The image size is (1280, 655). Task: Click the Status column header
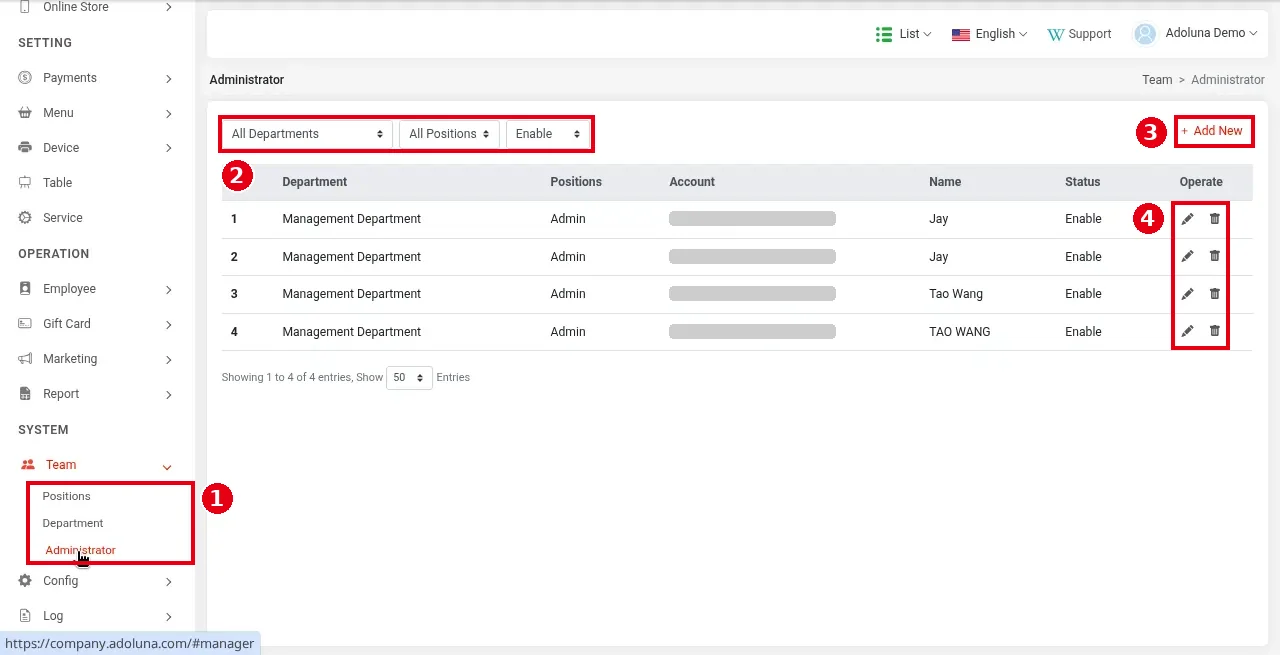click(1083, 182)
